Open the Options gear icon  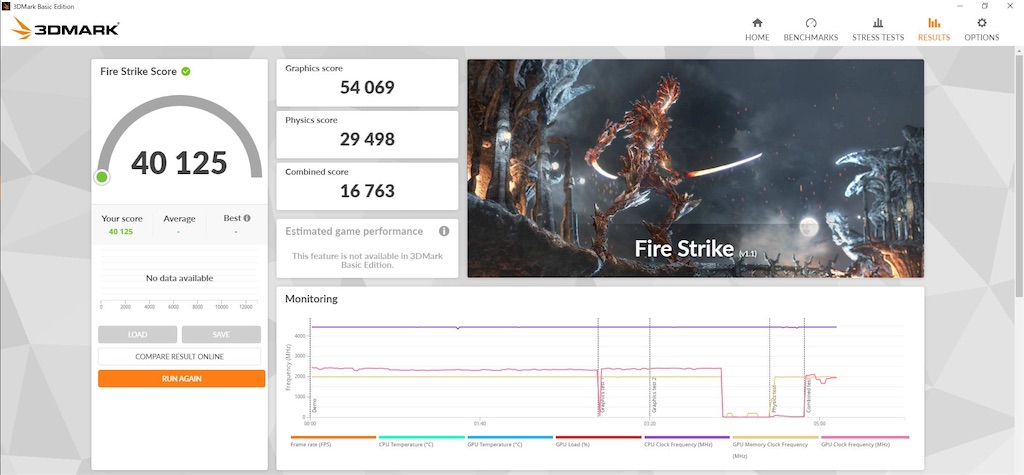982,23
